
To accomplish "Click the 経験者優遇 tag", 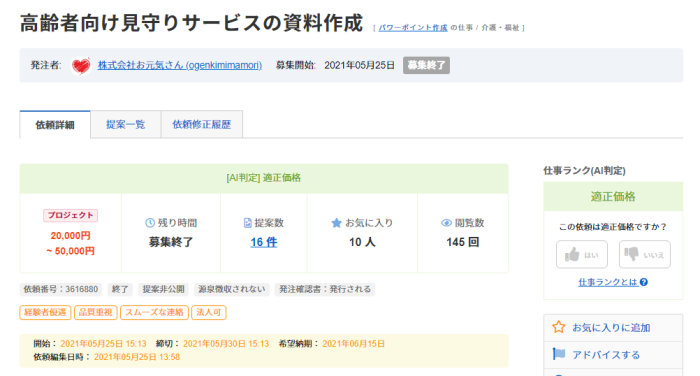I will (45, 312).
